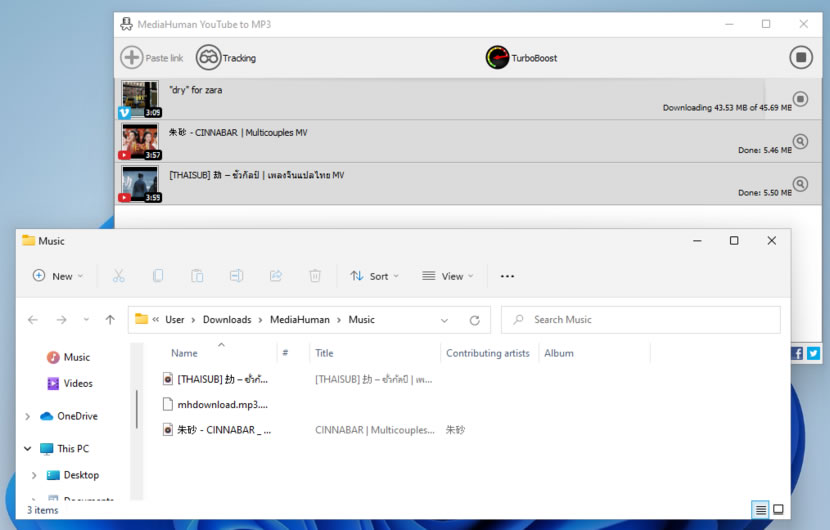Switch to details view in status bar
830x530 pixels.
(761, 509)
